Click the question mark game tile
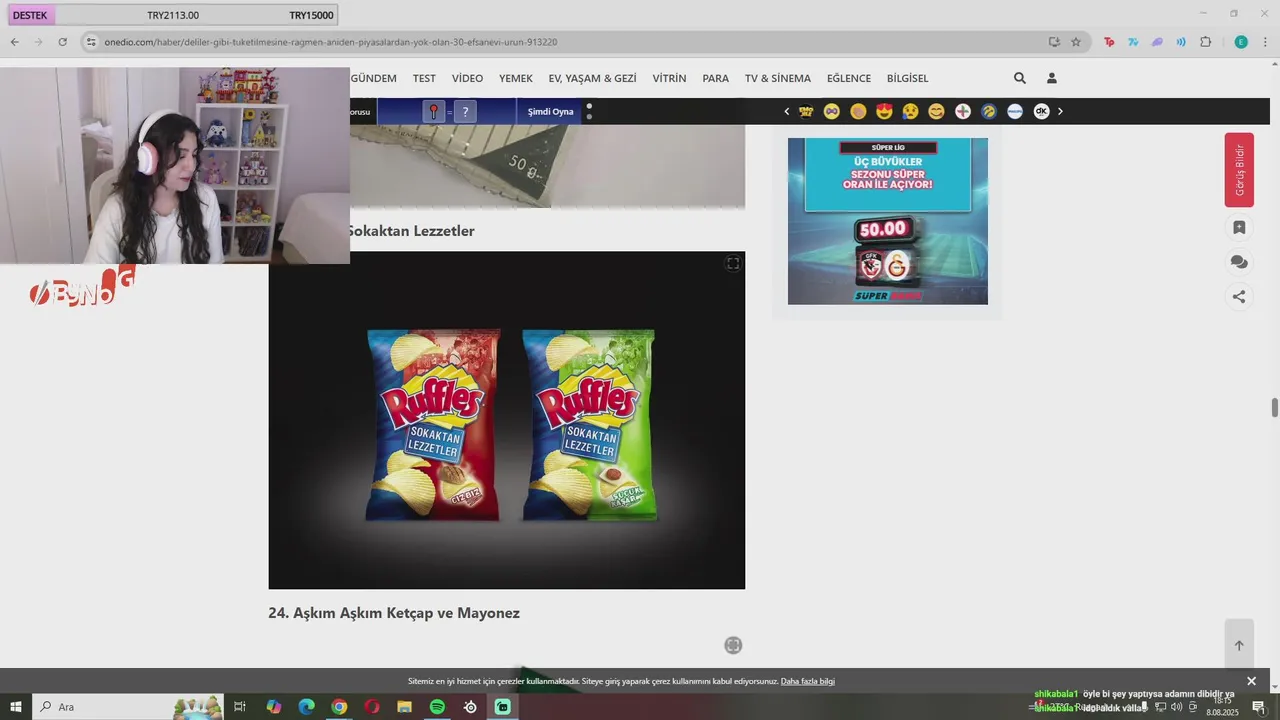1280x720 pixels. (465, 111)
